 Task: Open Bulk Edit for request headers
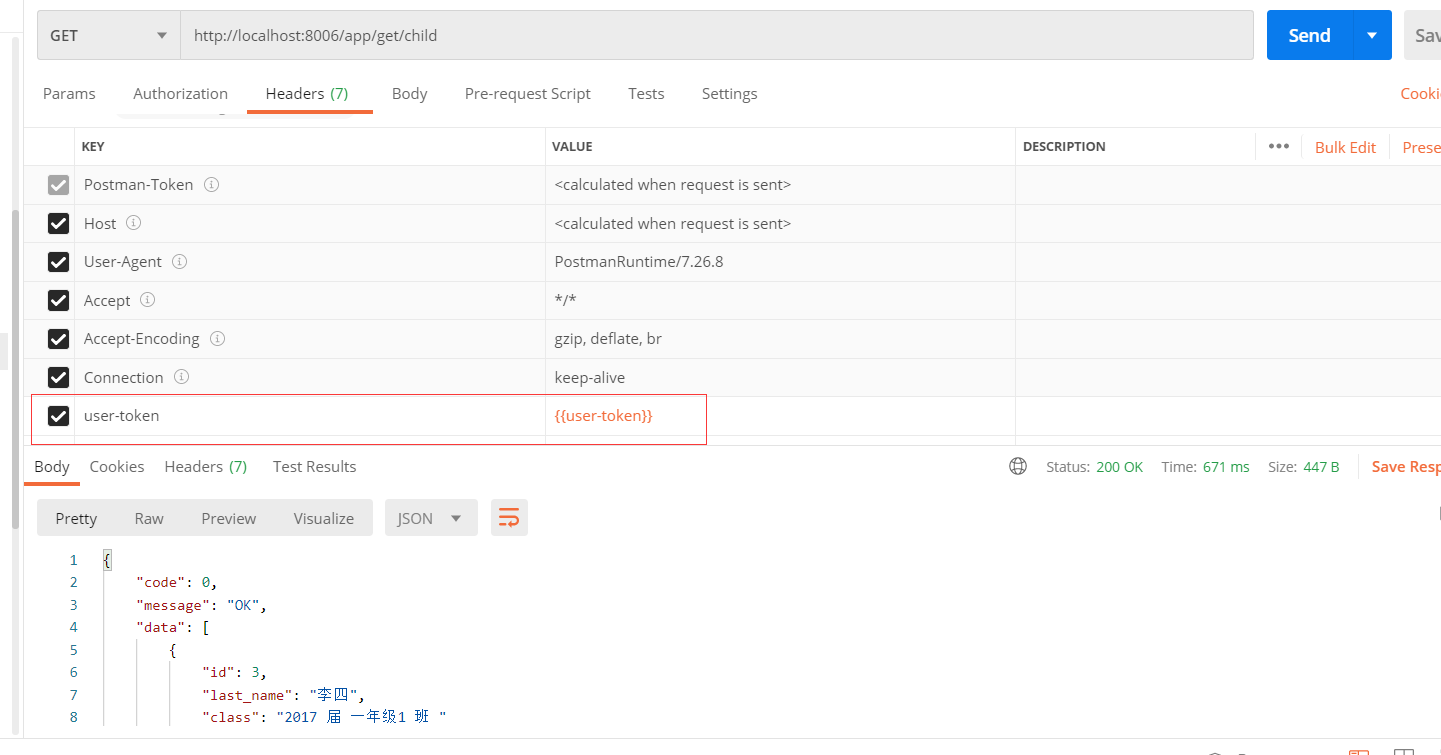(x=1345, y=146)
